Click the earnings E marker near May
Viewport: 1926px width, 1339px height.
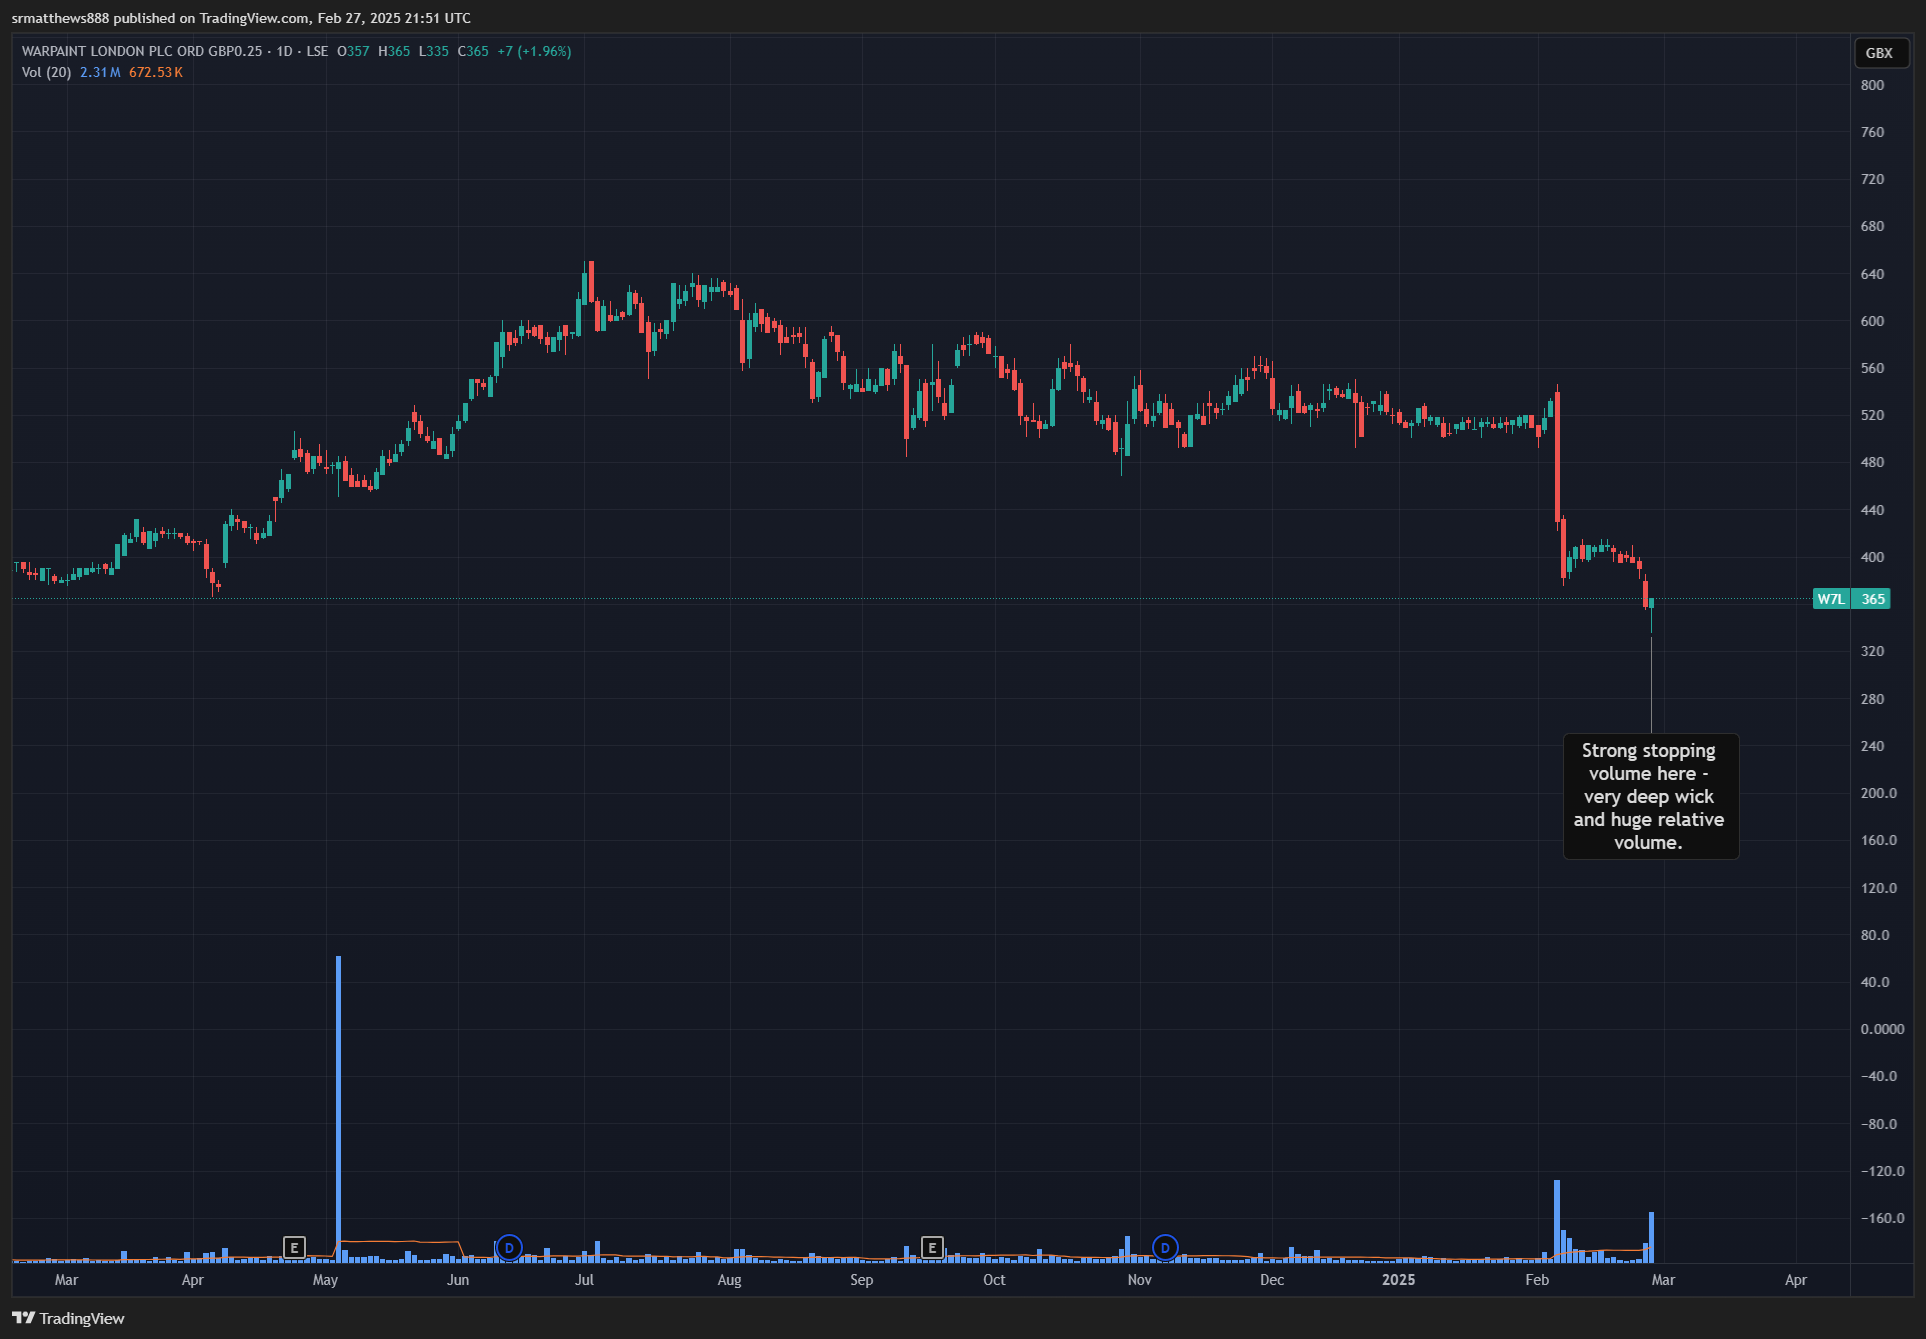(294, 1247)
